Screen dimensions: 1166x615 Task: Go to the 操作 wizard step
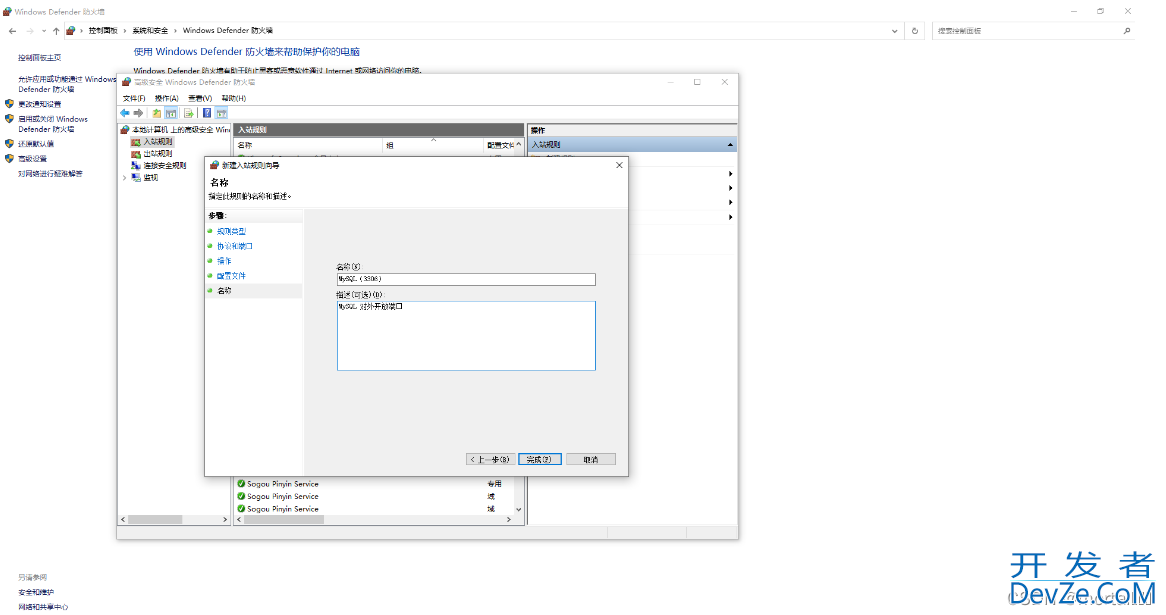click(x=224, y=261)
